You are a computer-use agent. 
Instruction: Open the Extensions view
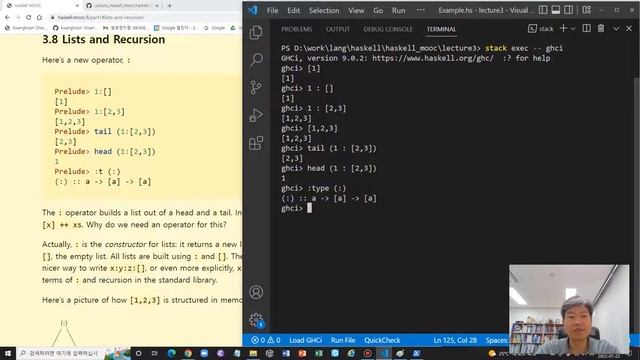(256, 143)
